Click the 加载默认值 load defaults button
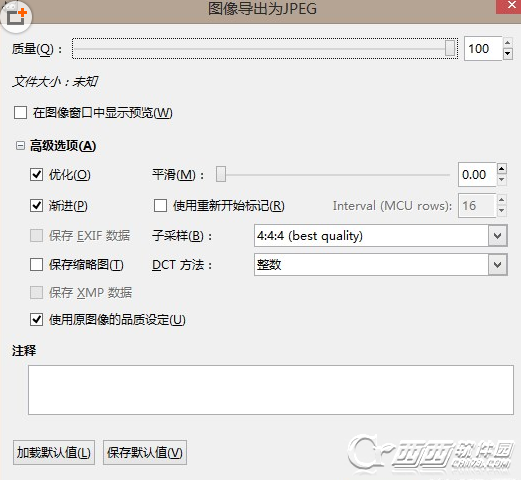This screenshot has height=480, width=521. pos(54,452)
